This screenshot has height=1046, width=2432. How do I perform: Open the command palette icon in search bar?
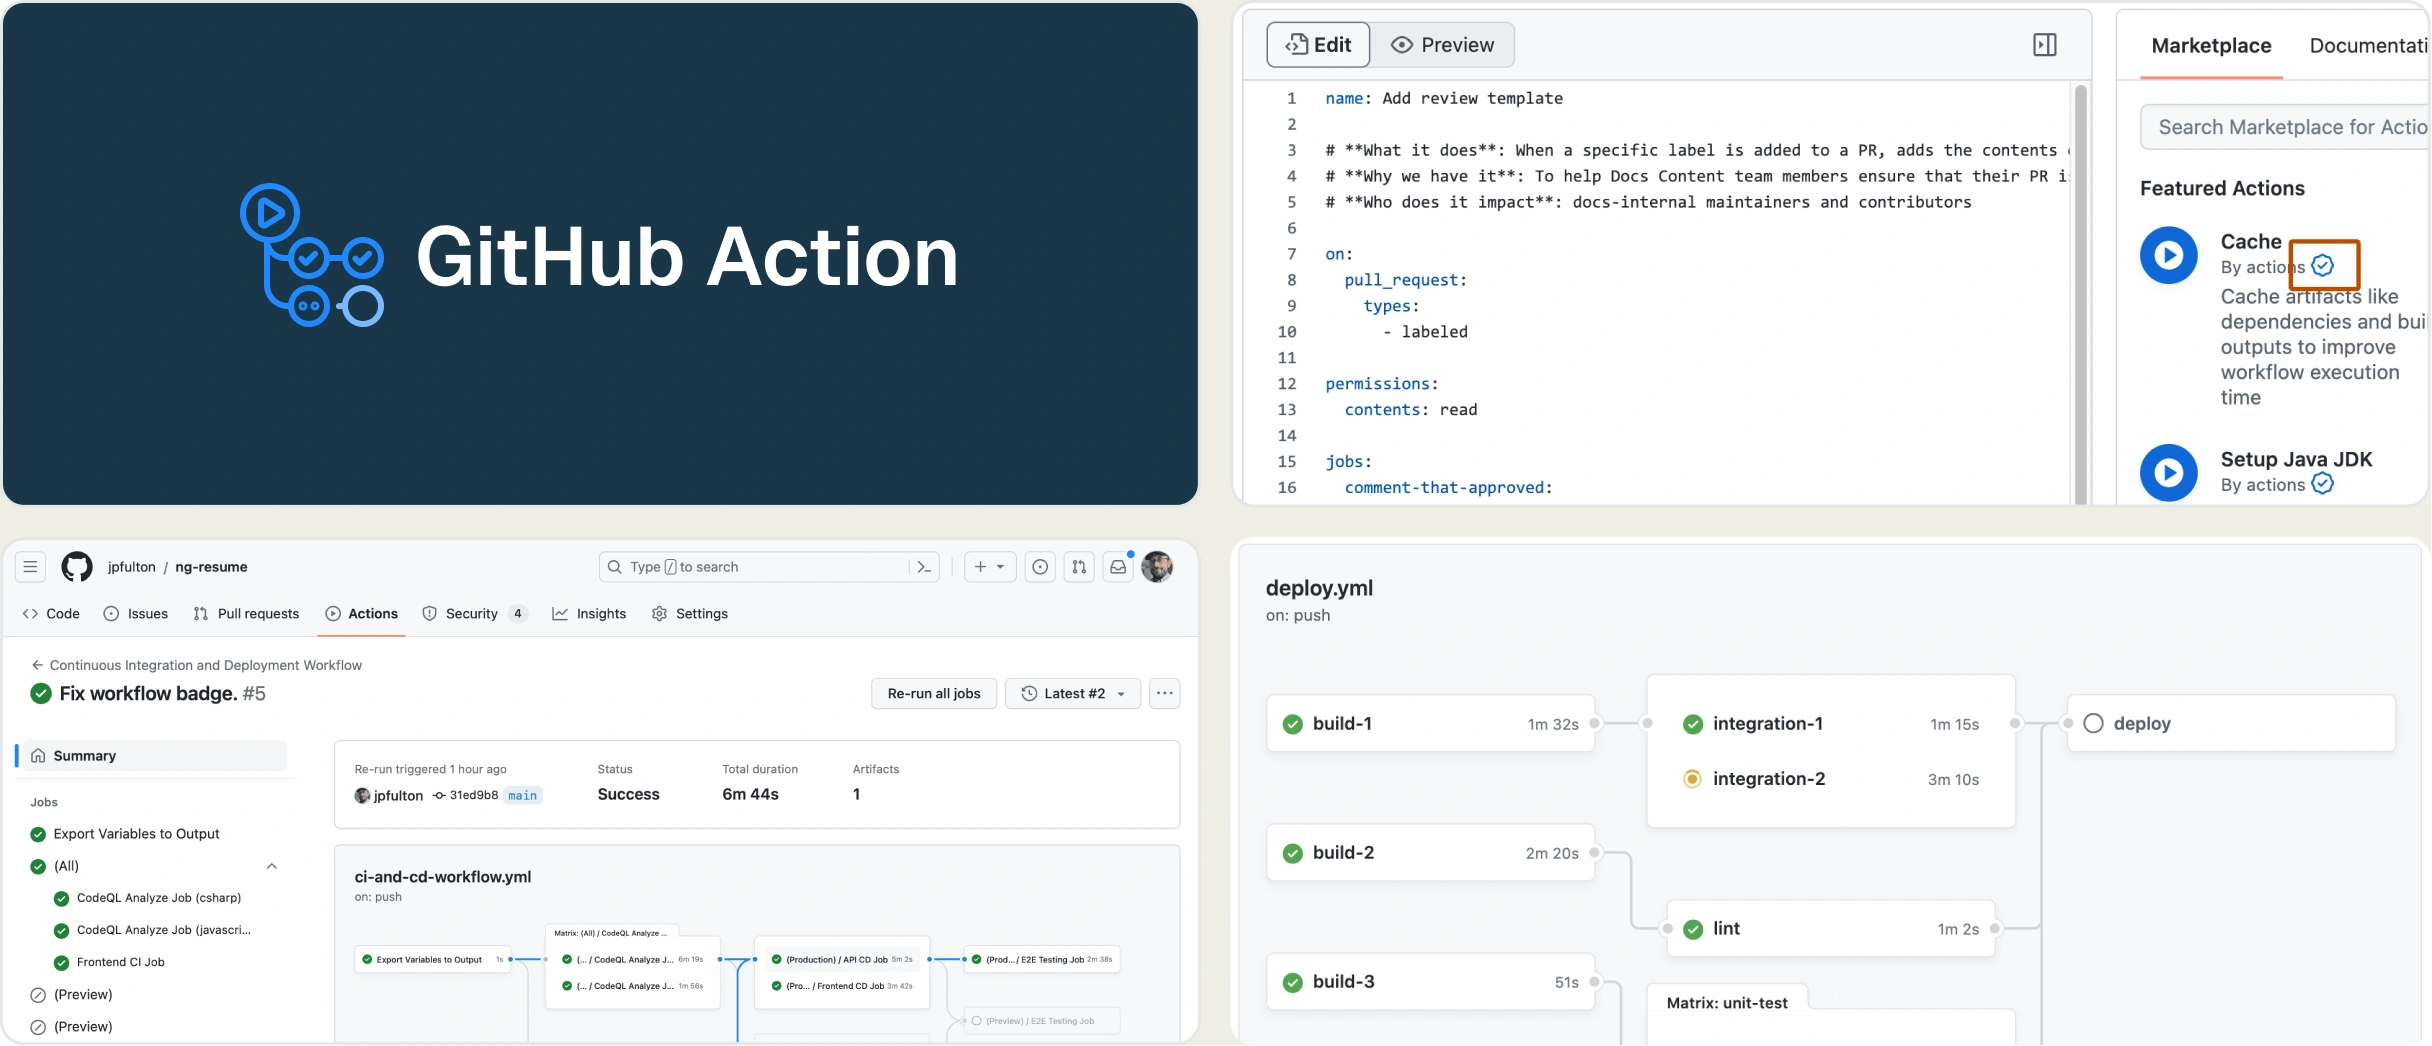(924, 567)
